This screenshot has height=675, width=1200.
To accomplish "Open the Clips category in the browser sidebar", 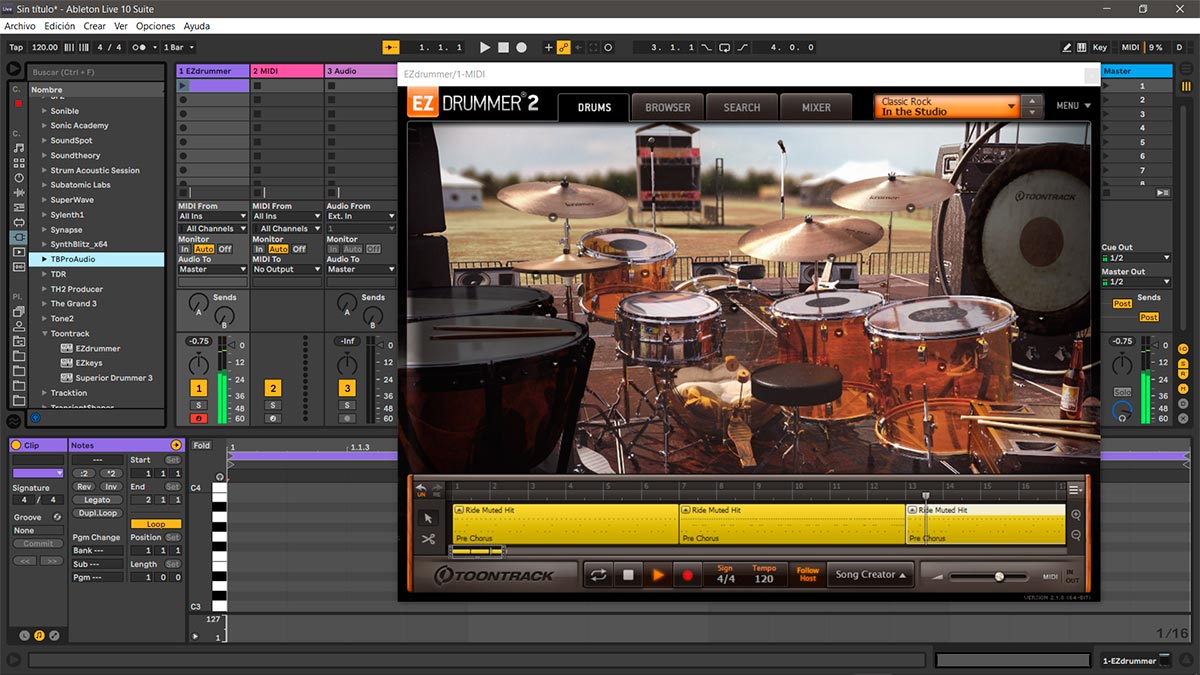I will click(x=19, y=252).
